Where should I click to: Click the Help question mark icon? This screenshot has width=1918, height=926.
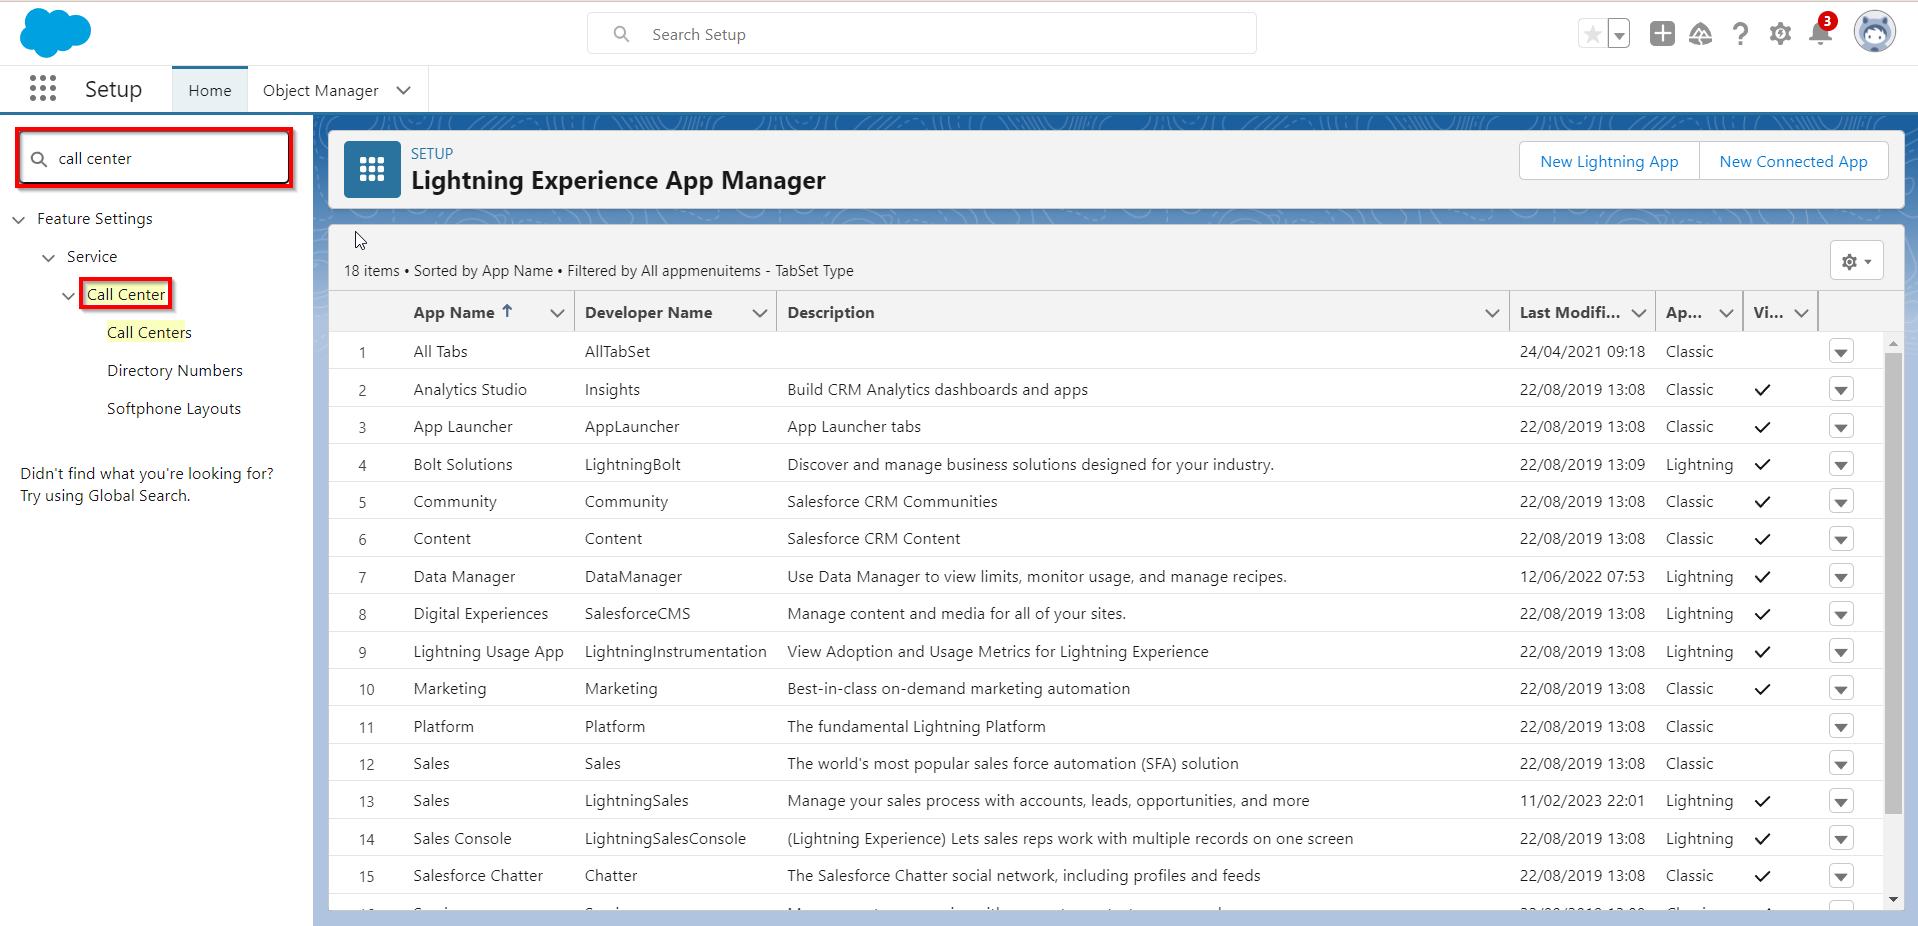(x=1740, y=34)
